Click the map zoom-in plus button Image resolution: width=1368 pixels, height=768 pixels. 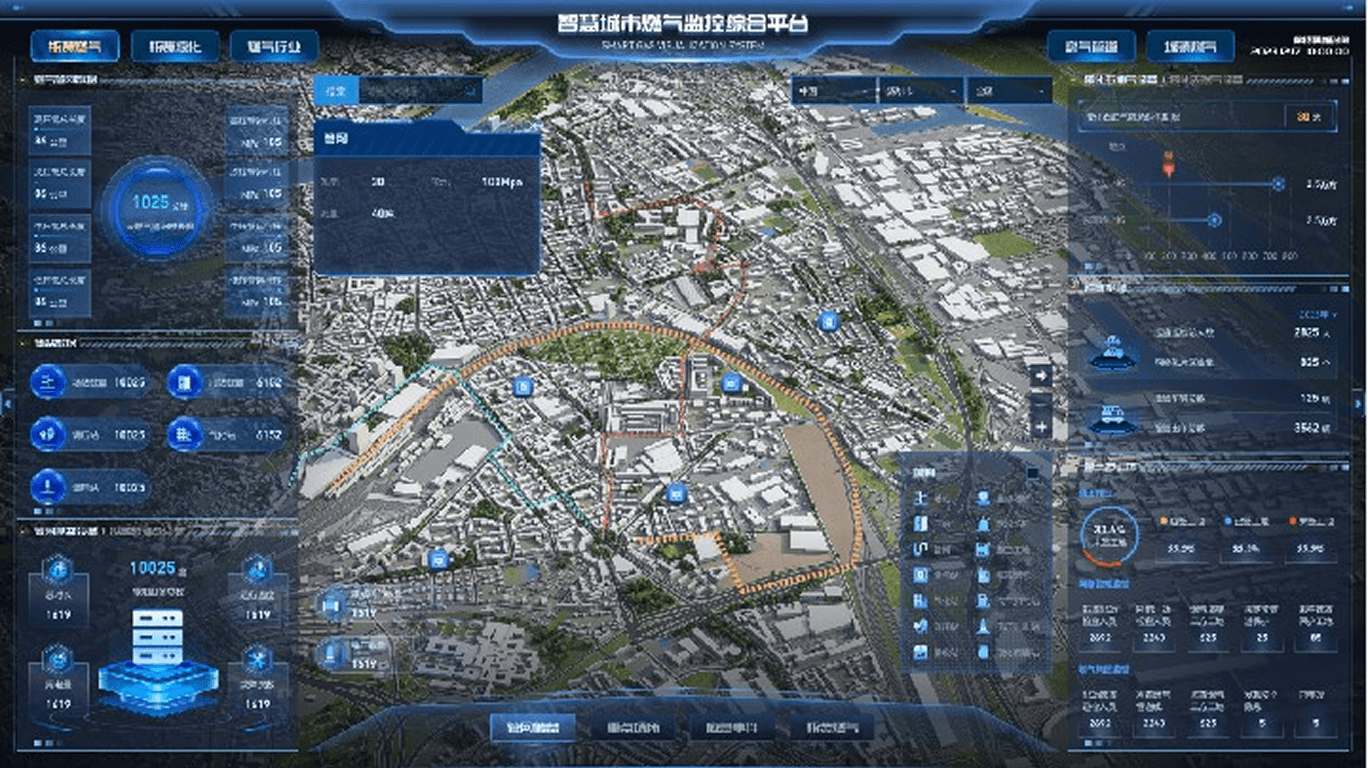[x=1041, y=427]
